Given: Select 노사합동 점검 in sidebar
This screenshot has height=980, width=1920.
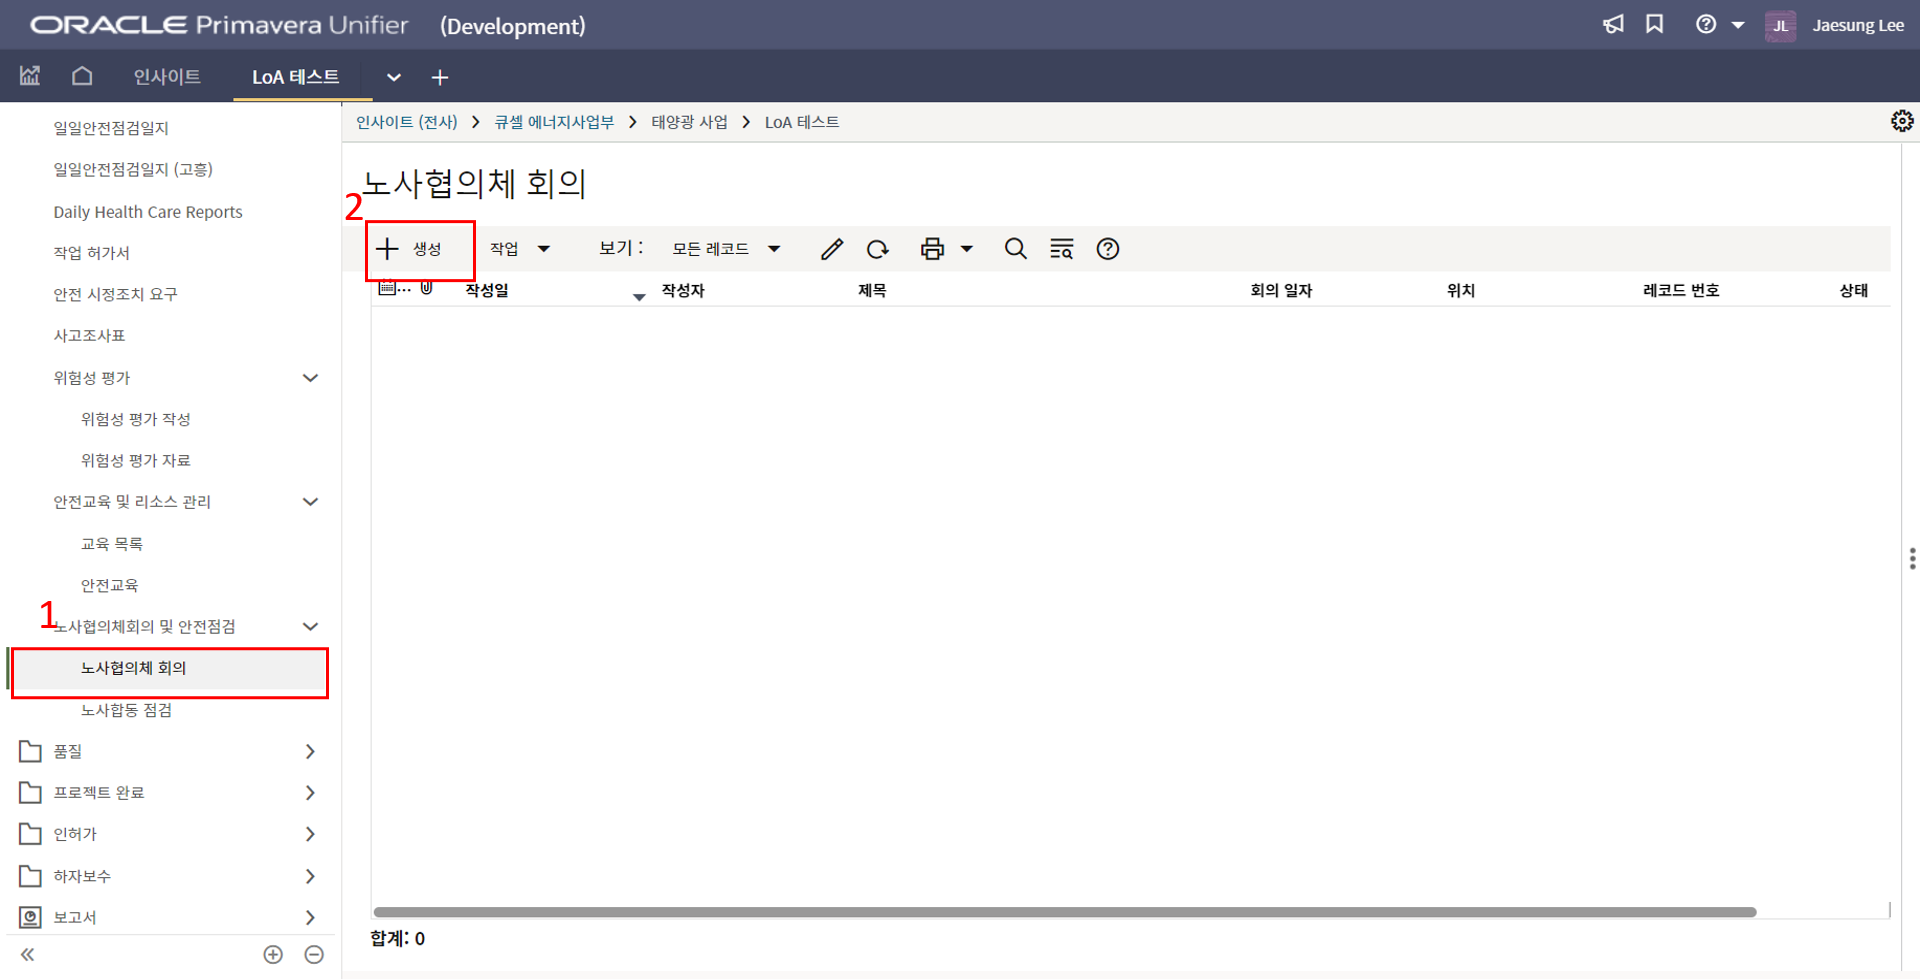Looking at the screenshot, I should point(127,710).
